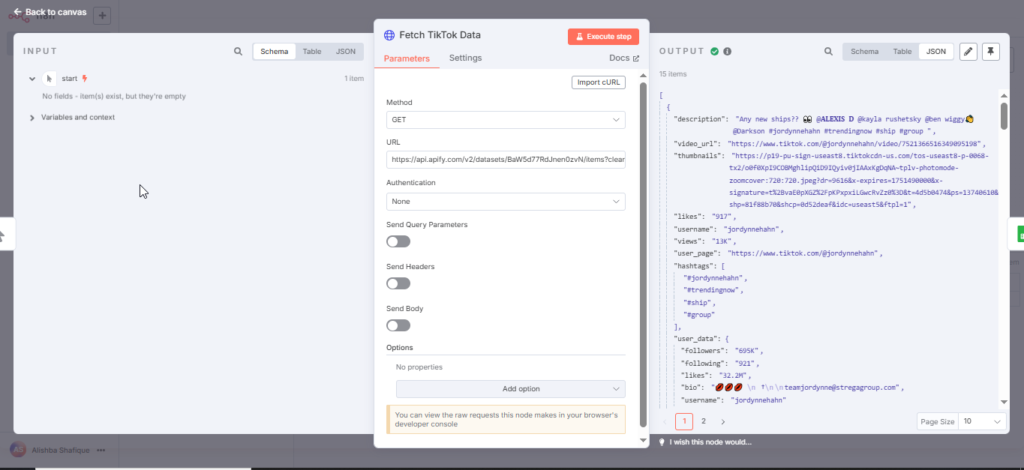The width and height of the screenshot is (1024, 470).
Task: Click the previous node arrow at left edge
Action: [x=5, y=236]
